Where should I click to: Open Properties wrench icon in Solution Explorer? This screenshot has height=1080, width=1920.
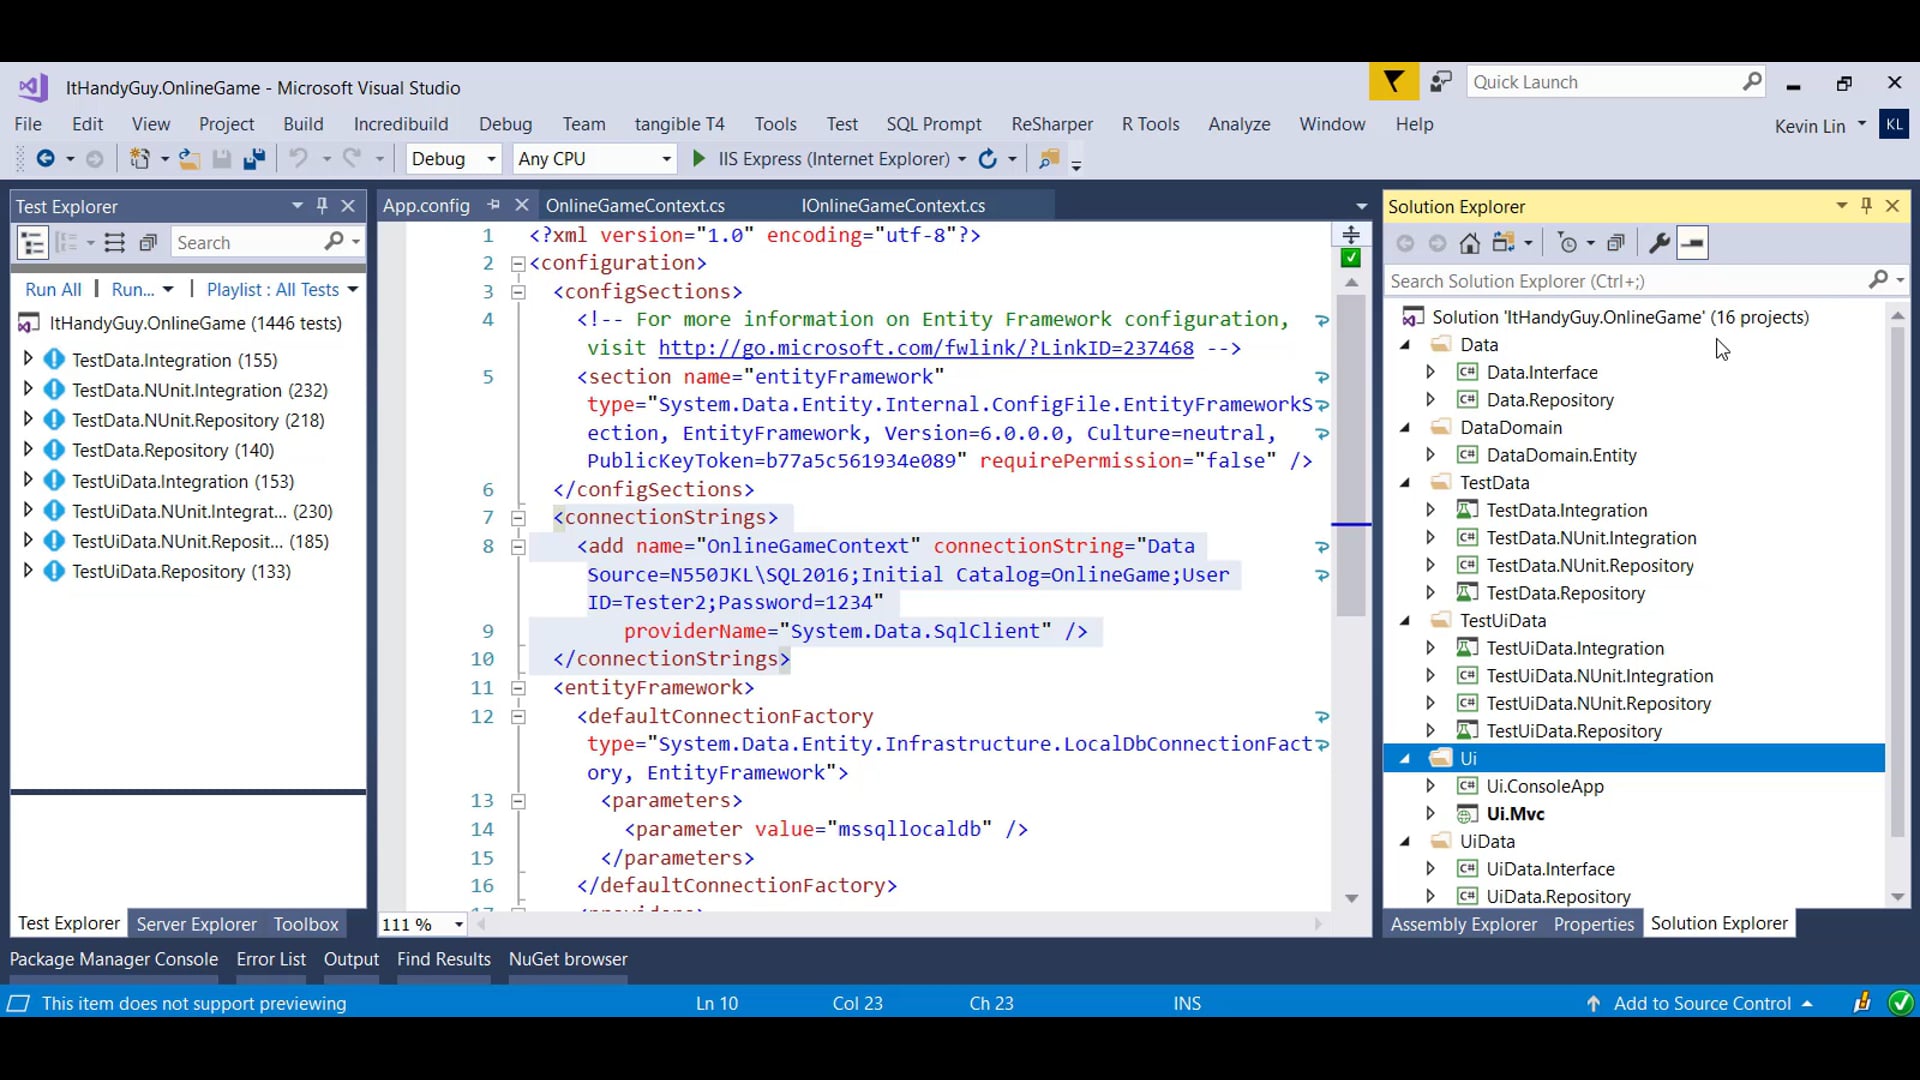(x=1658, y=243)
